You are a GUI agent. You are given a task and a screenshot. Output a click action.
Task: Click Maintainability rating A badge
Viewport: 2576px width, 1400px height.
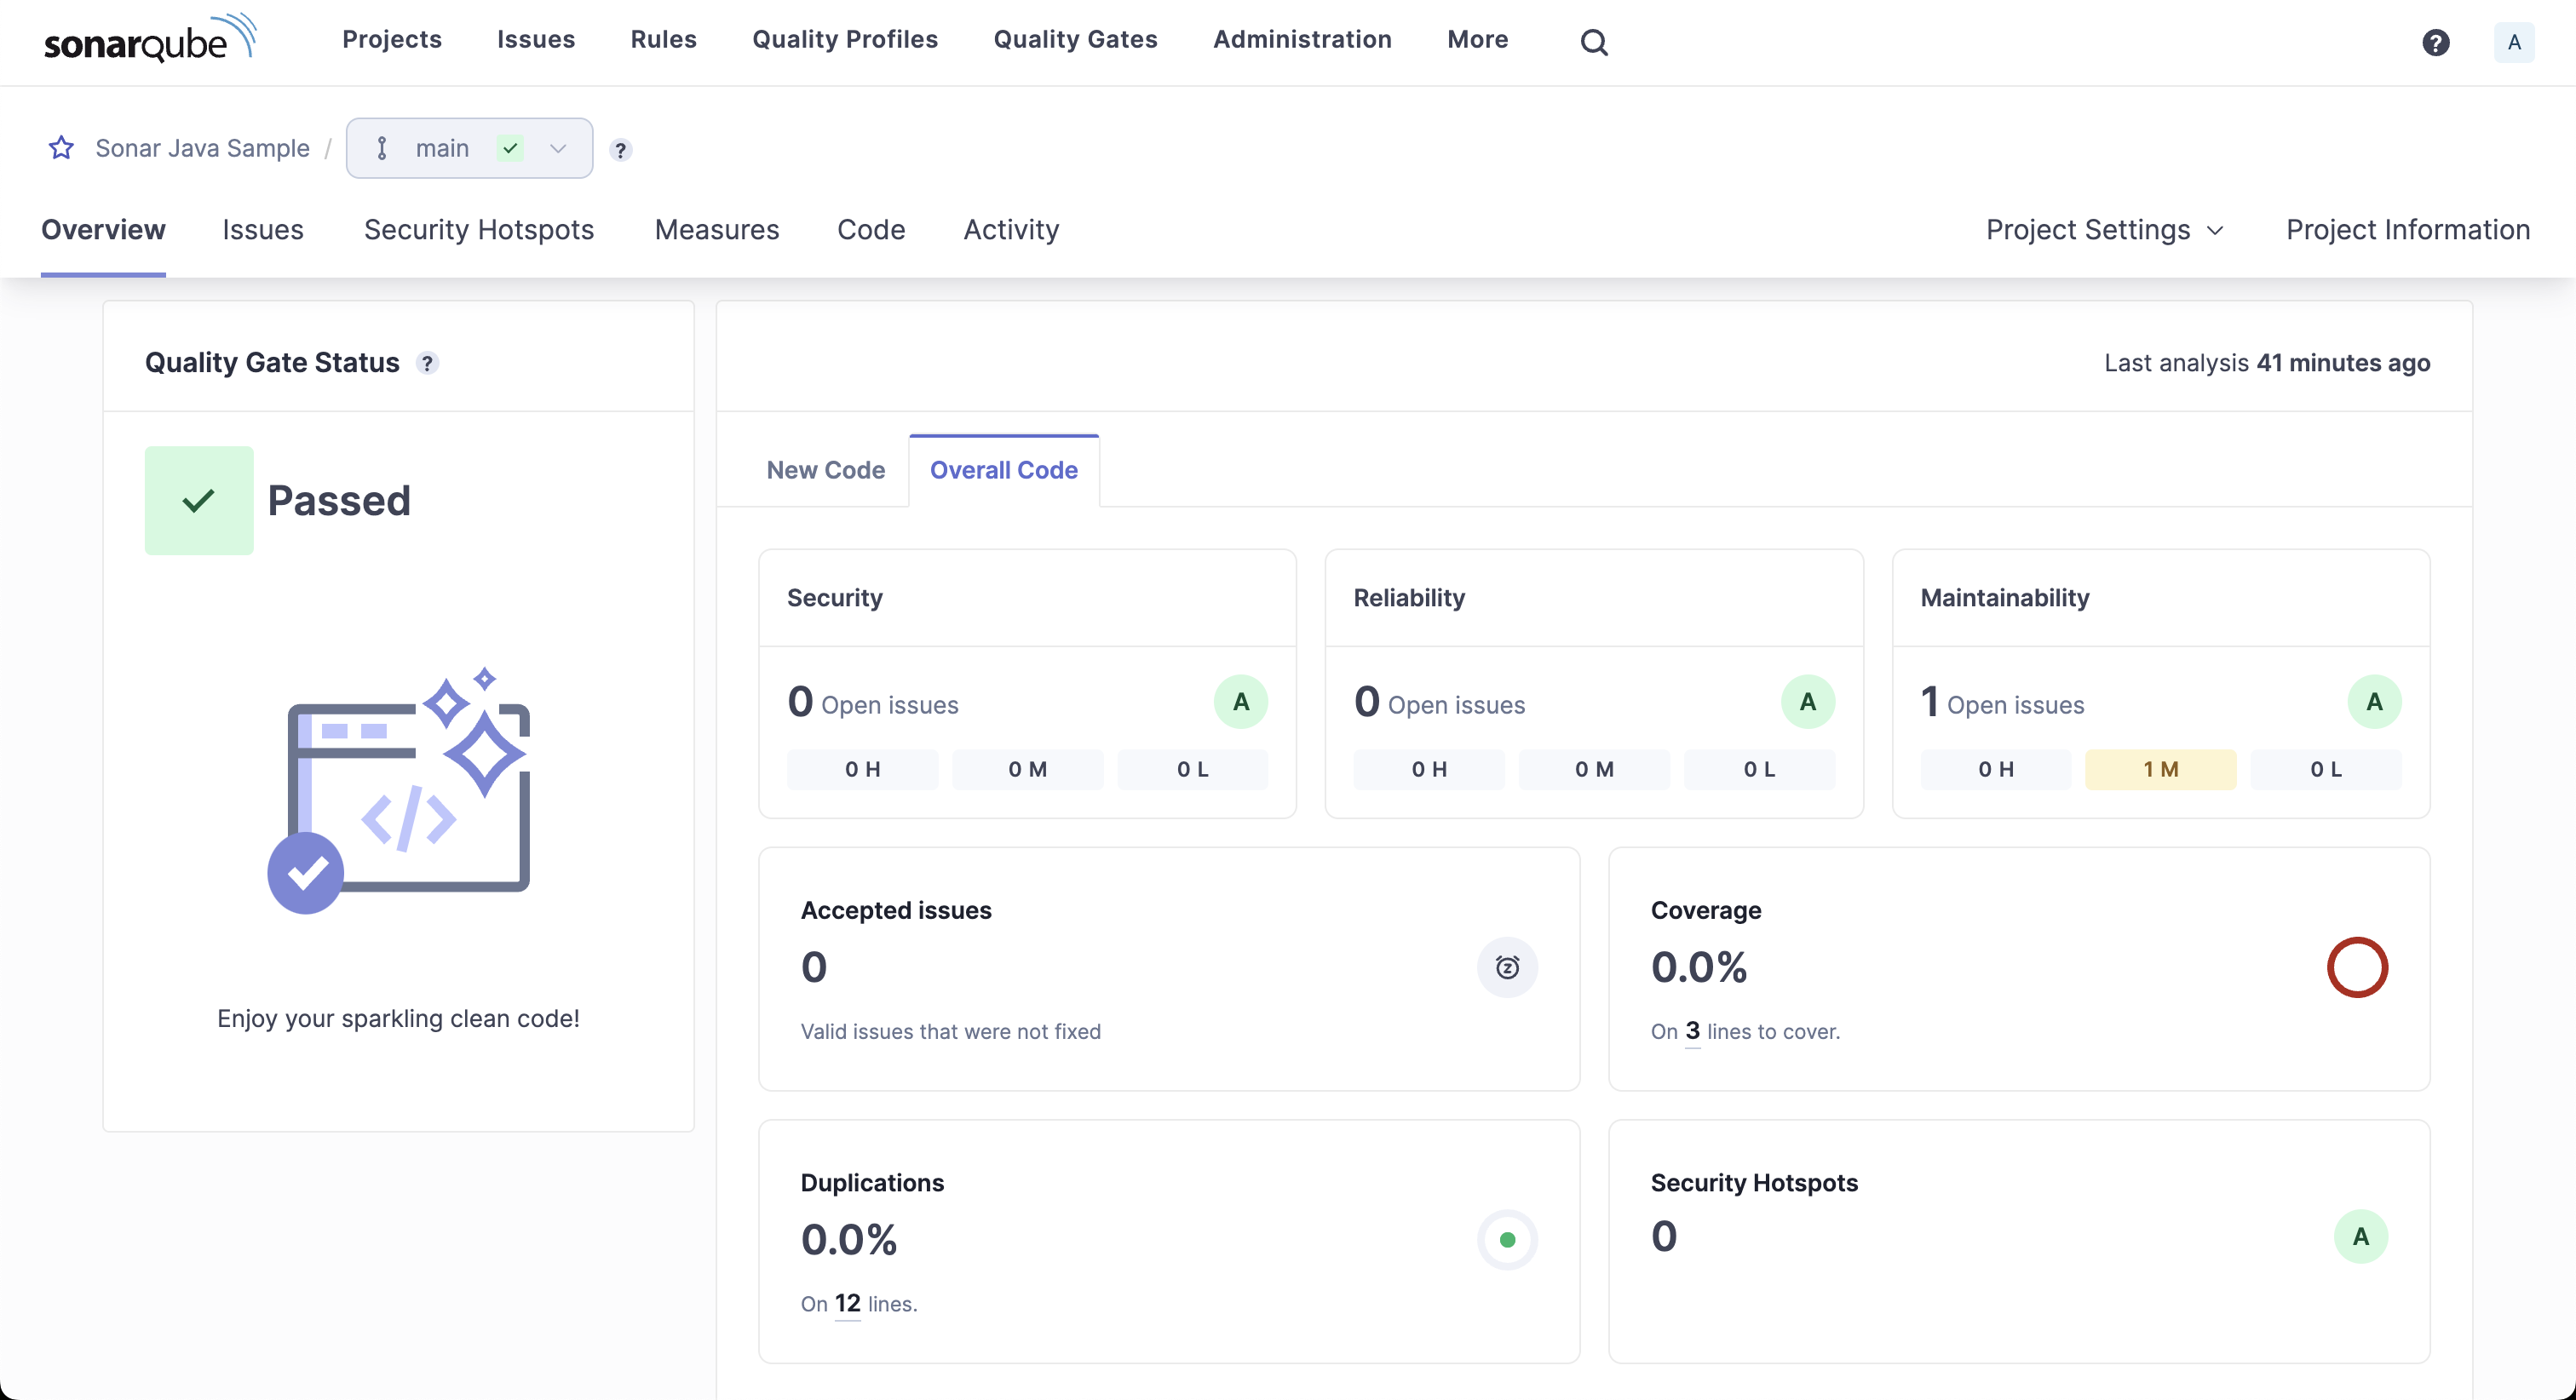point(2374,702)
